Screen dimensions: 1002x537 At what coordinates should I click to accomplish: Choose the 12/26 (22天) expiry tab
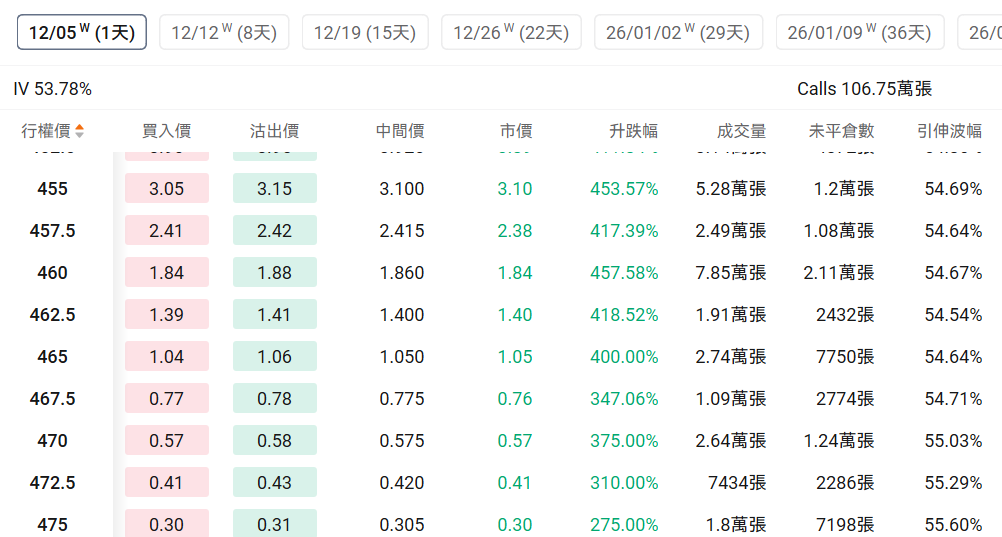tap(511, 32)
